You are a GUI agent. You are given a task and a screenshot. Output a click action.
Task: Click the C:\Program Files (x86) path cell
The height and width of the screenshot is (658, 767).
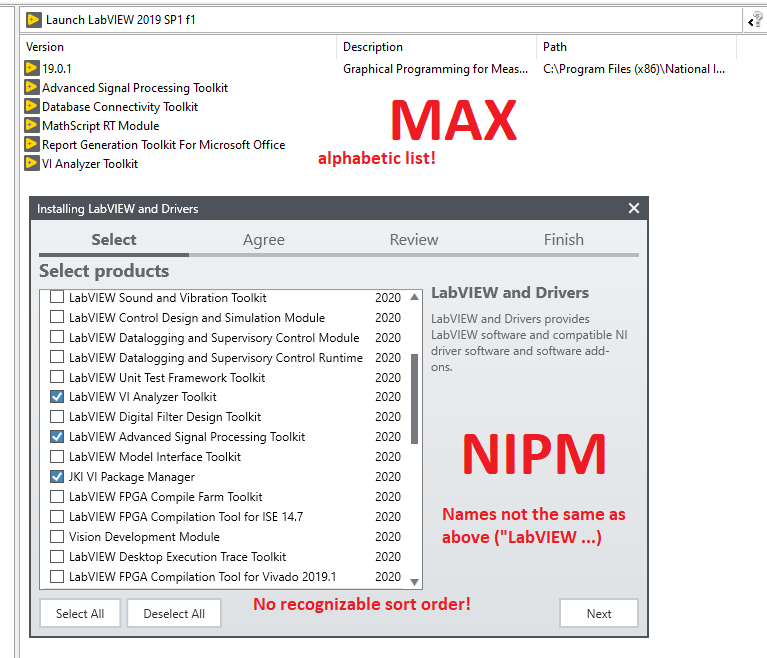coord(634,69)
